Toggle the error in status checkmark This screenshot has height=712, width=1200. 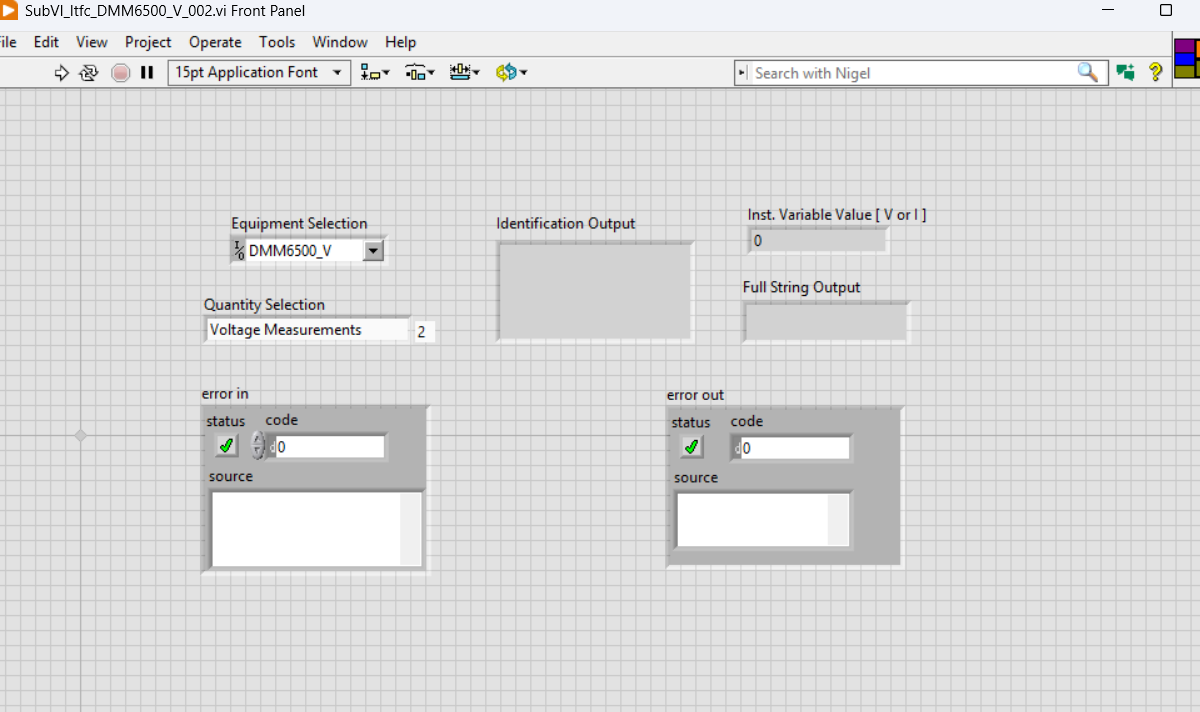coord(227,446)
